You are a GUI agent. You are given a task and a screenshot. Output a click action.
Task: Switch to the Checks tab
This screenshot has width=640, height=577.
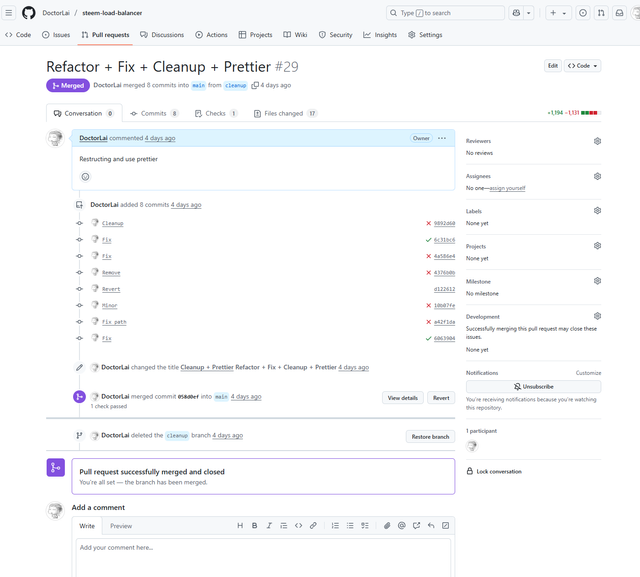pyautogui.click(x=216, y=113)
